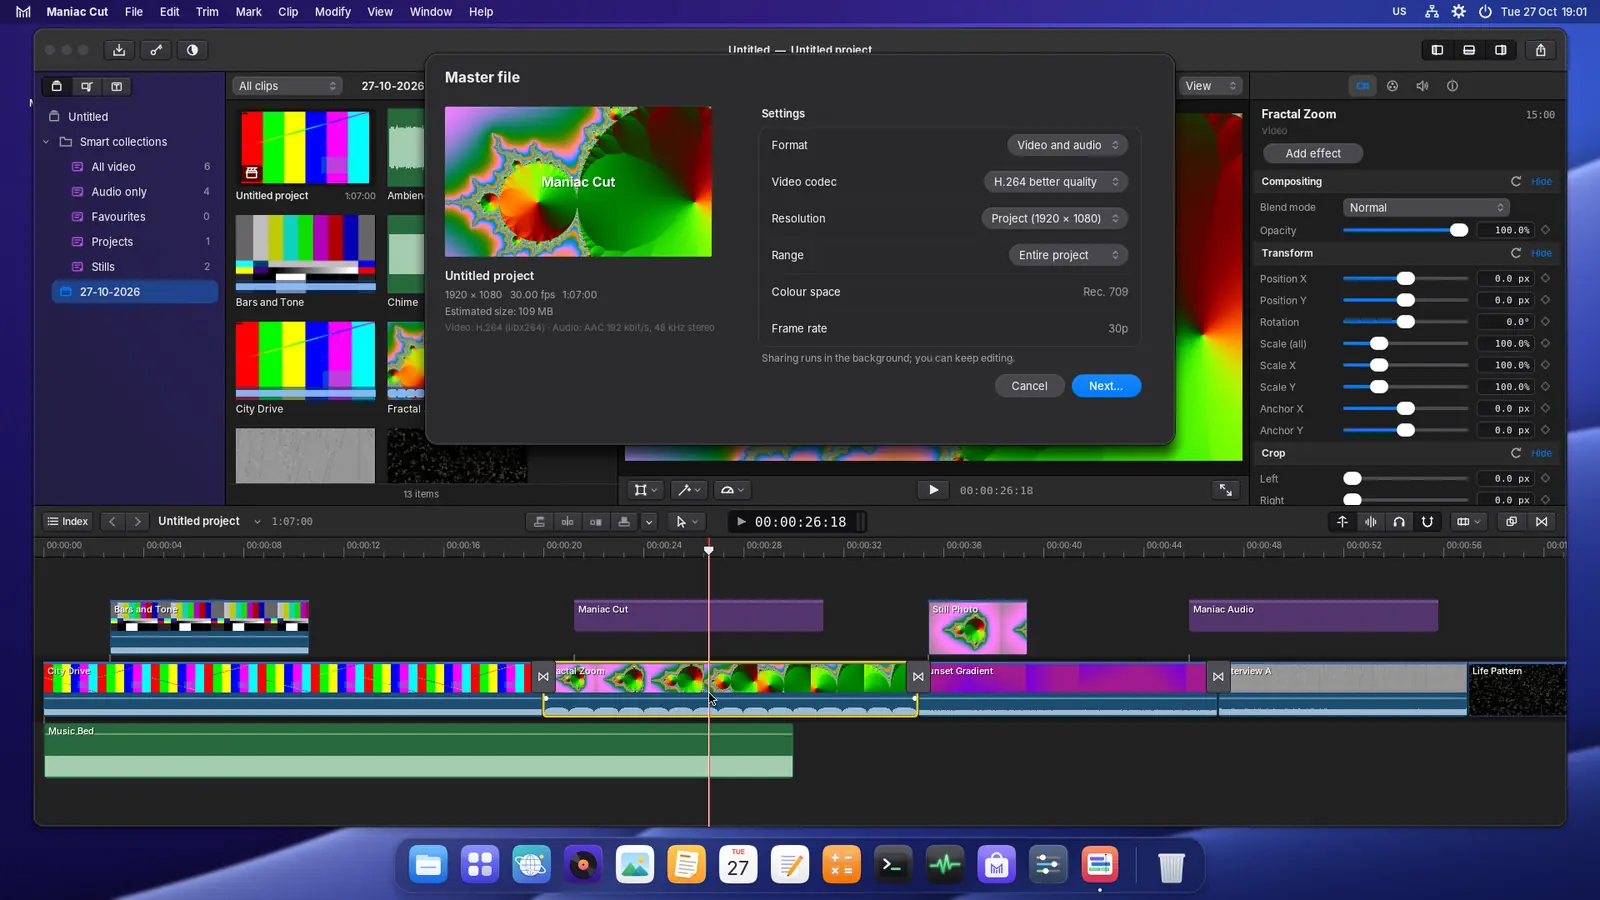Open the Clip menu

pyautogui.click(x=288, y=12)
